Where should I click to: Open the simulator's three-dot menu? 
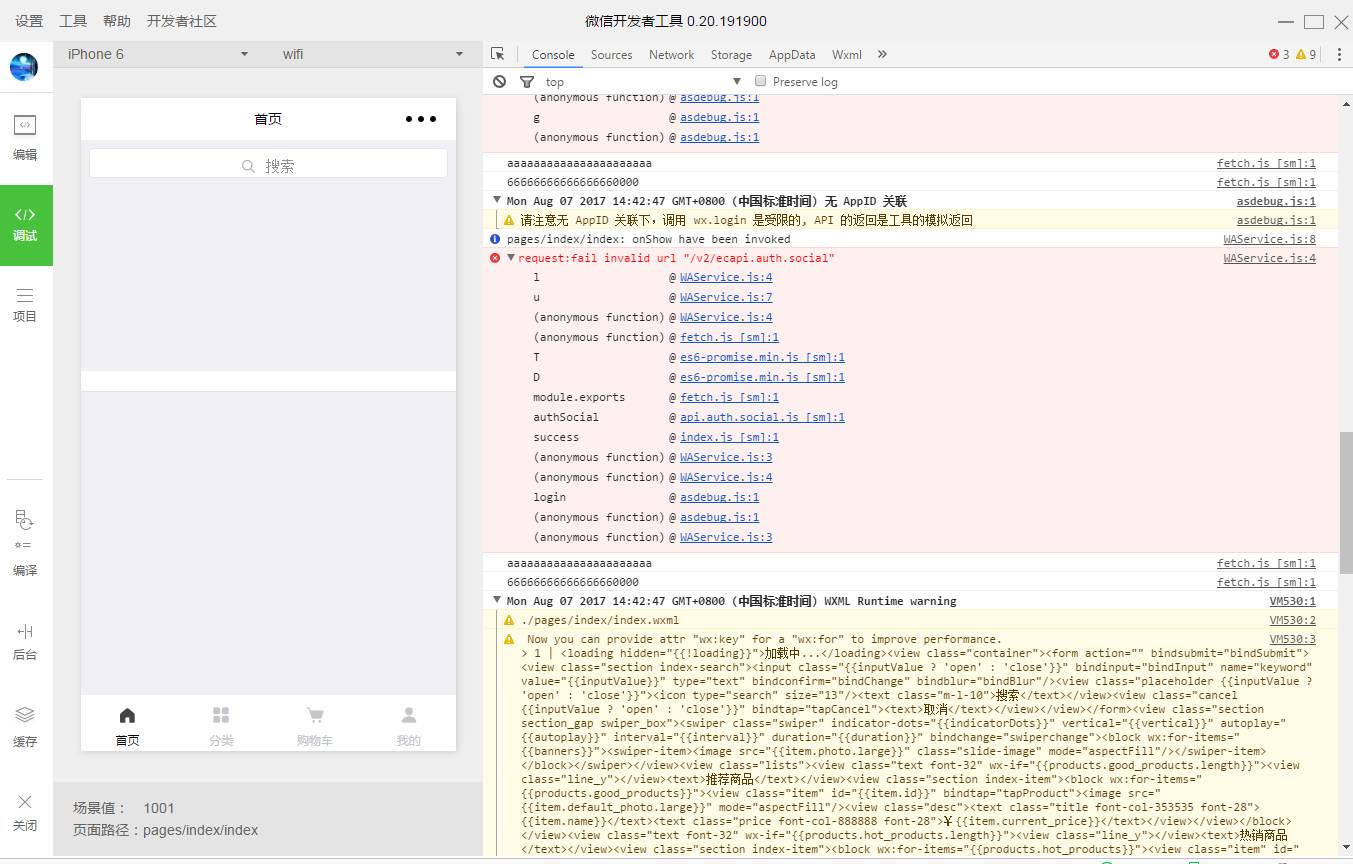[421, 119]
